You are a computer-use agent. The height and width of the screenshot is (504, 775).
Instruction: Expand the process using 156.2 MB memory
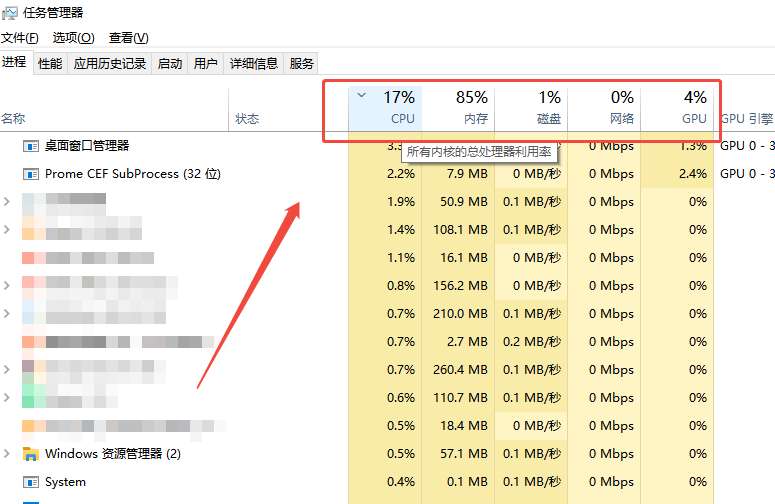pos(8,286)
